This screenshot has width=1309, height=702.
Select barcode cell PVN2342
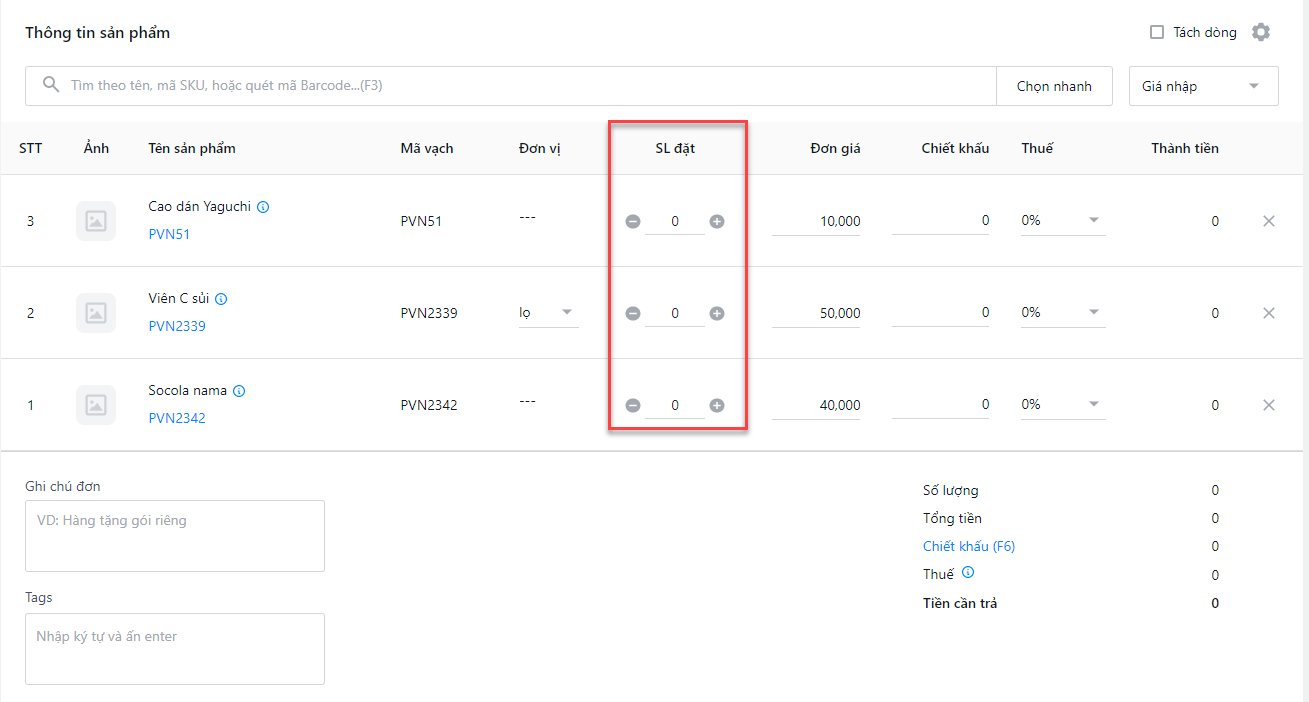(429, 405)
